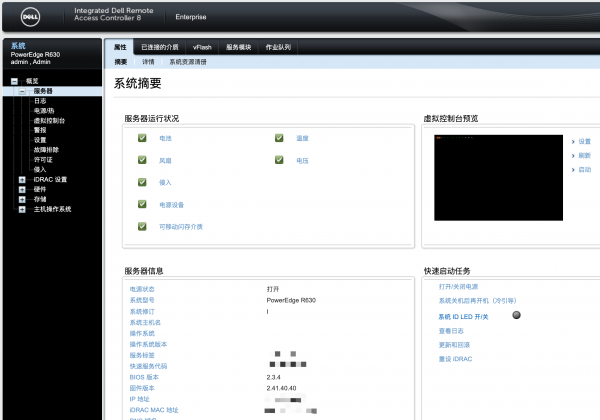
Task: Click the 打开/关闭电源 quick task
Action: tap(458, 287)
